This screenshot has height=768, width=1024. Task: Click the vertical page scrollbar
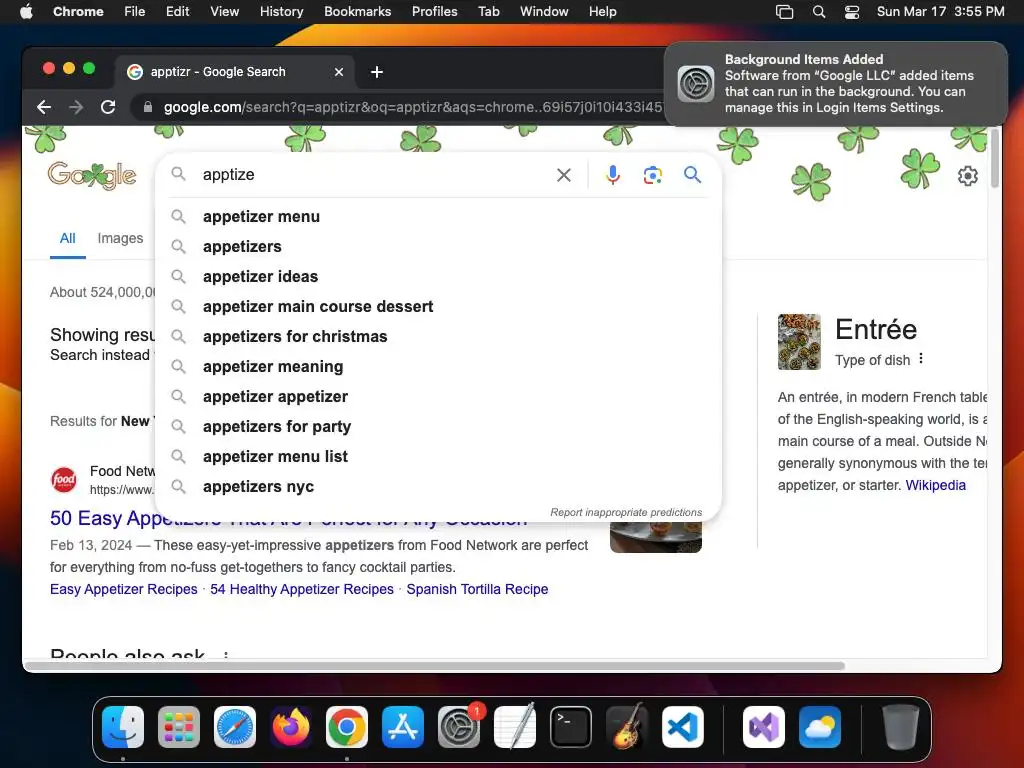(995, 158)
